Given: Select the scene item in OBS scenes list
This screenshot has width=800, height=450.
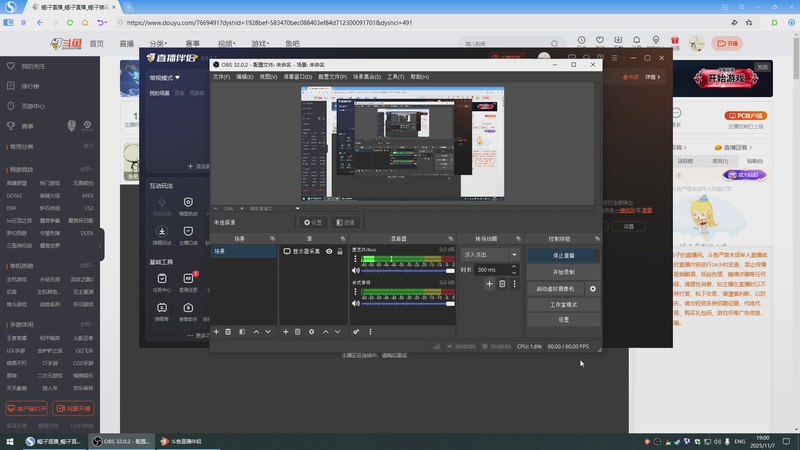Looking at the screenshot, I should click(x=243, y=251).
